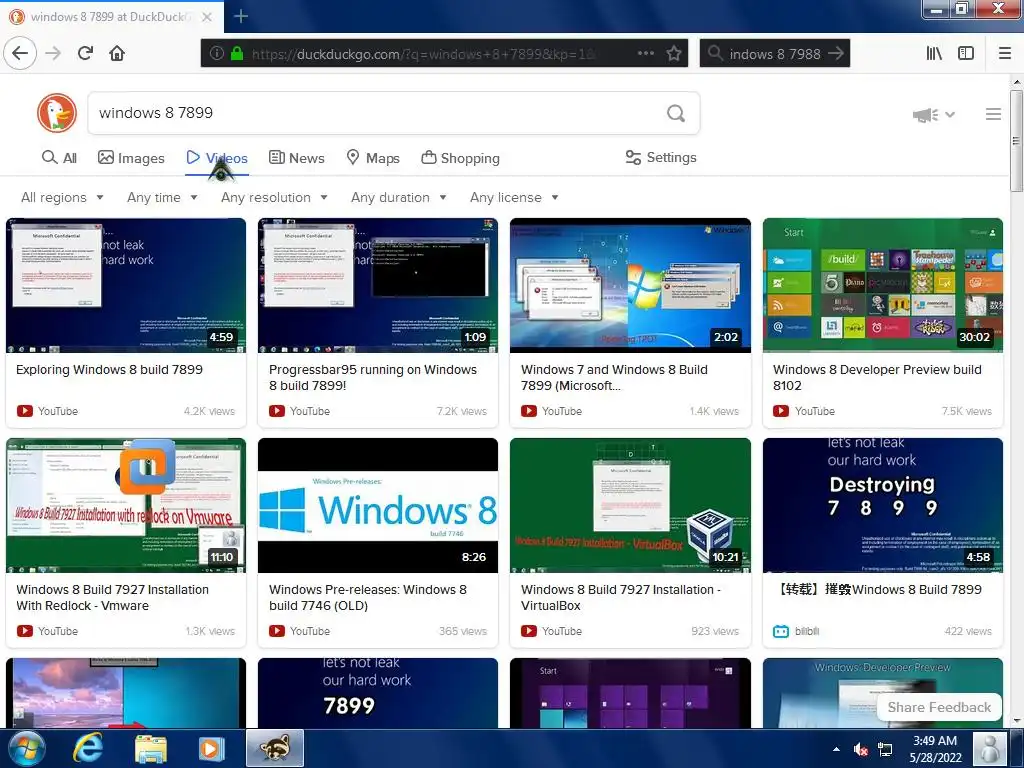Switch to the All results tab
Image resolution: width=1024 pixels, height=768 pixels.
[x=59, y=158]
